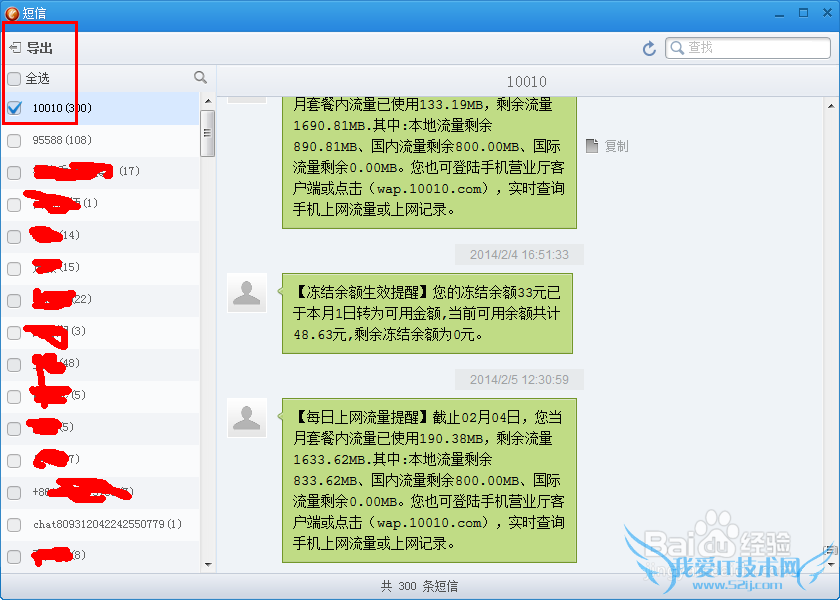Click the avatar of the 02月04日 每日上网流量提醒 message
Image resolution: width=840 pixels, height=600 pixels.
pyautogui.click(x=247, y=418)
